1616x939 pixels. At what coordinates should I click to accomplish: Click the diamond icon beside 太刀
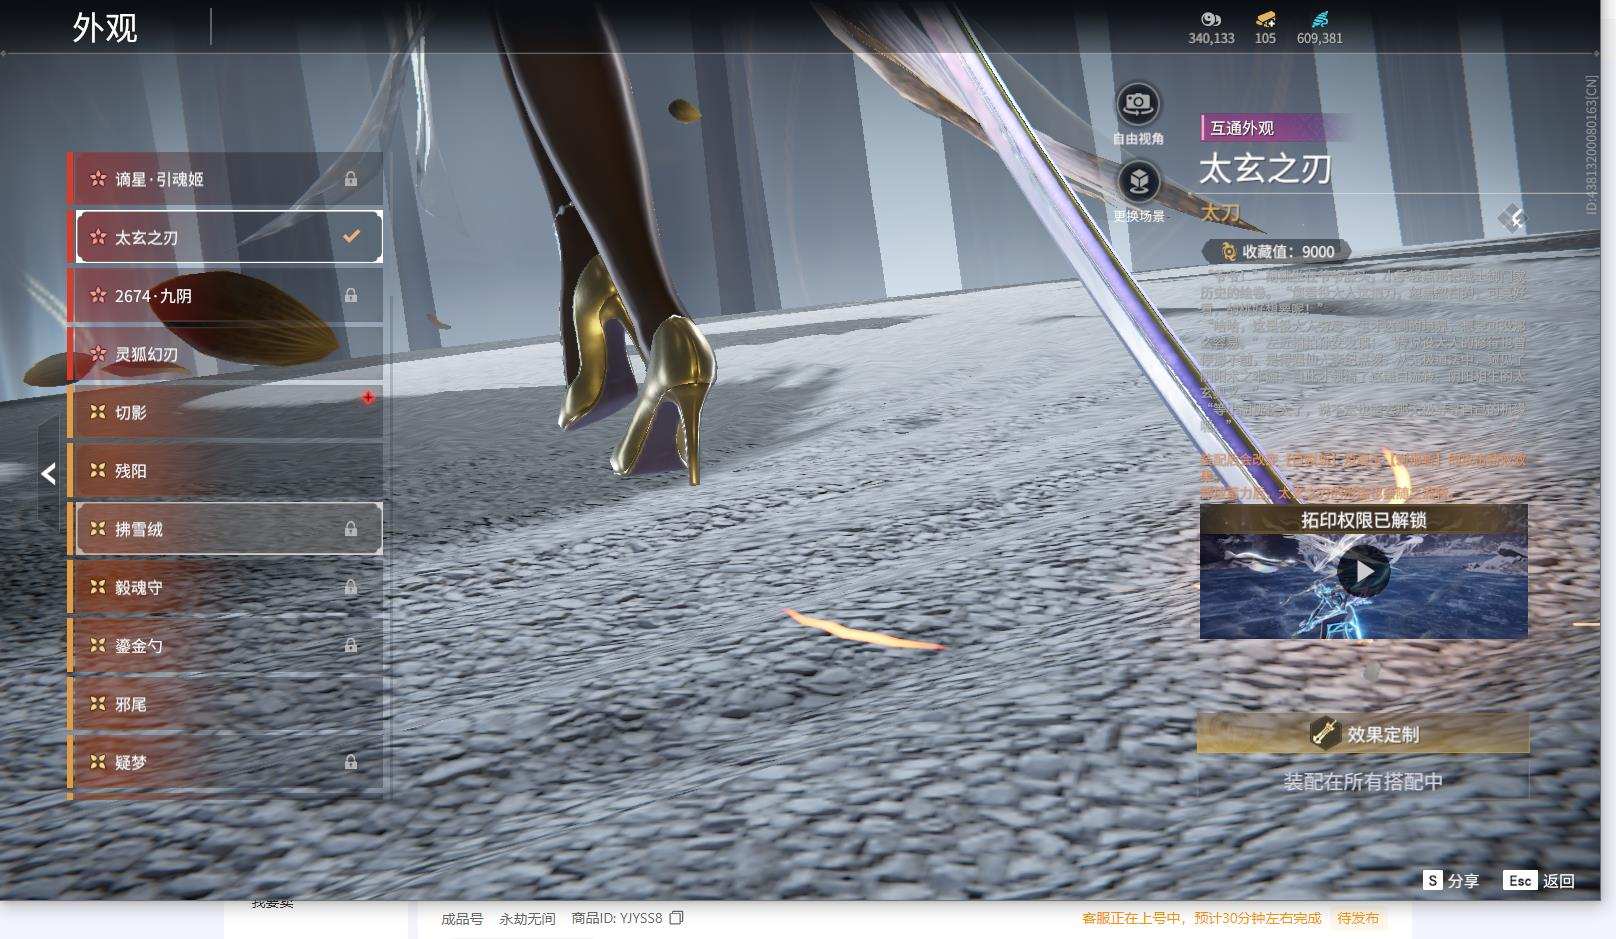[x=1512, y=218]
